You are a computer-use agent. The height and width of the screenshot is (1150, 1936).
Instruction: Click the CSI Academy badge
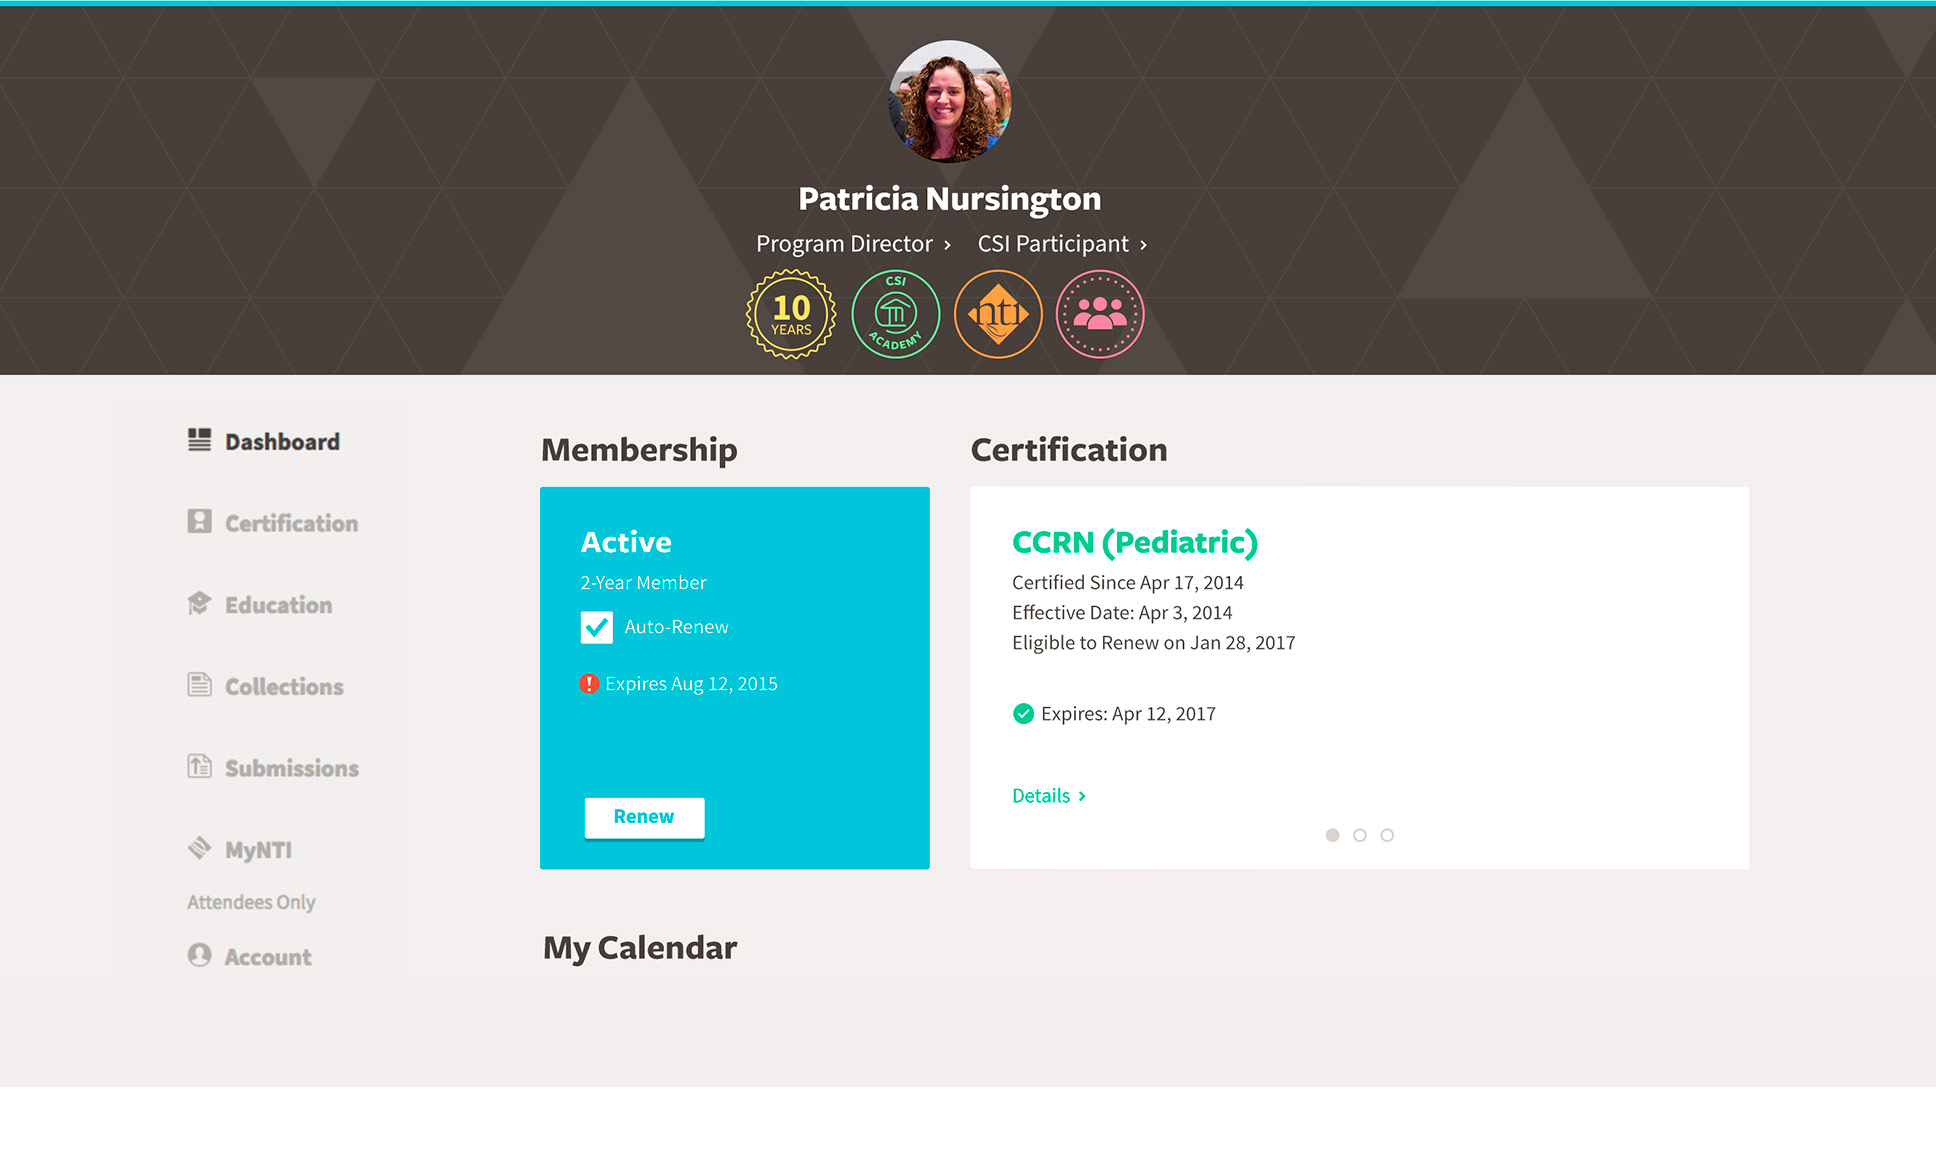(x=895, y=314)
